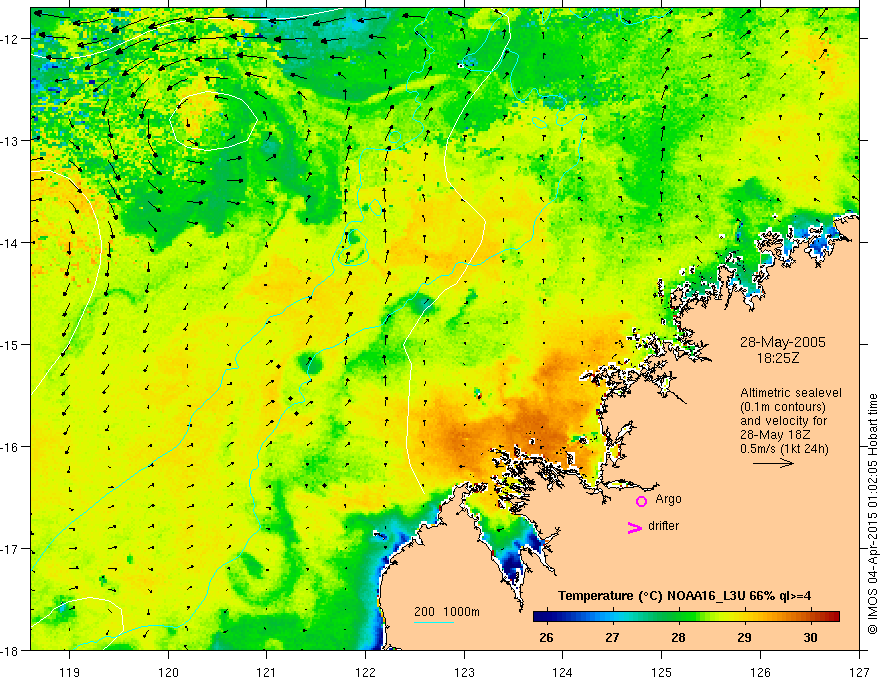Click the longitude axis label 124
Viewport: 880px width, 680px height.
tap(563, 672)
